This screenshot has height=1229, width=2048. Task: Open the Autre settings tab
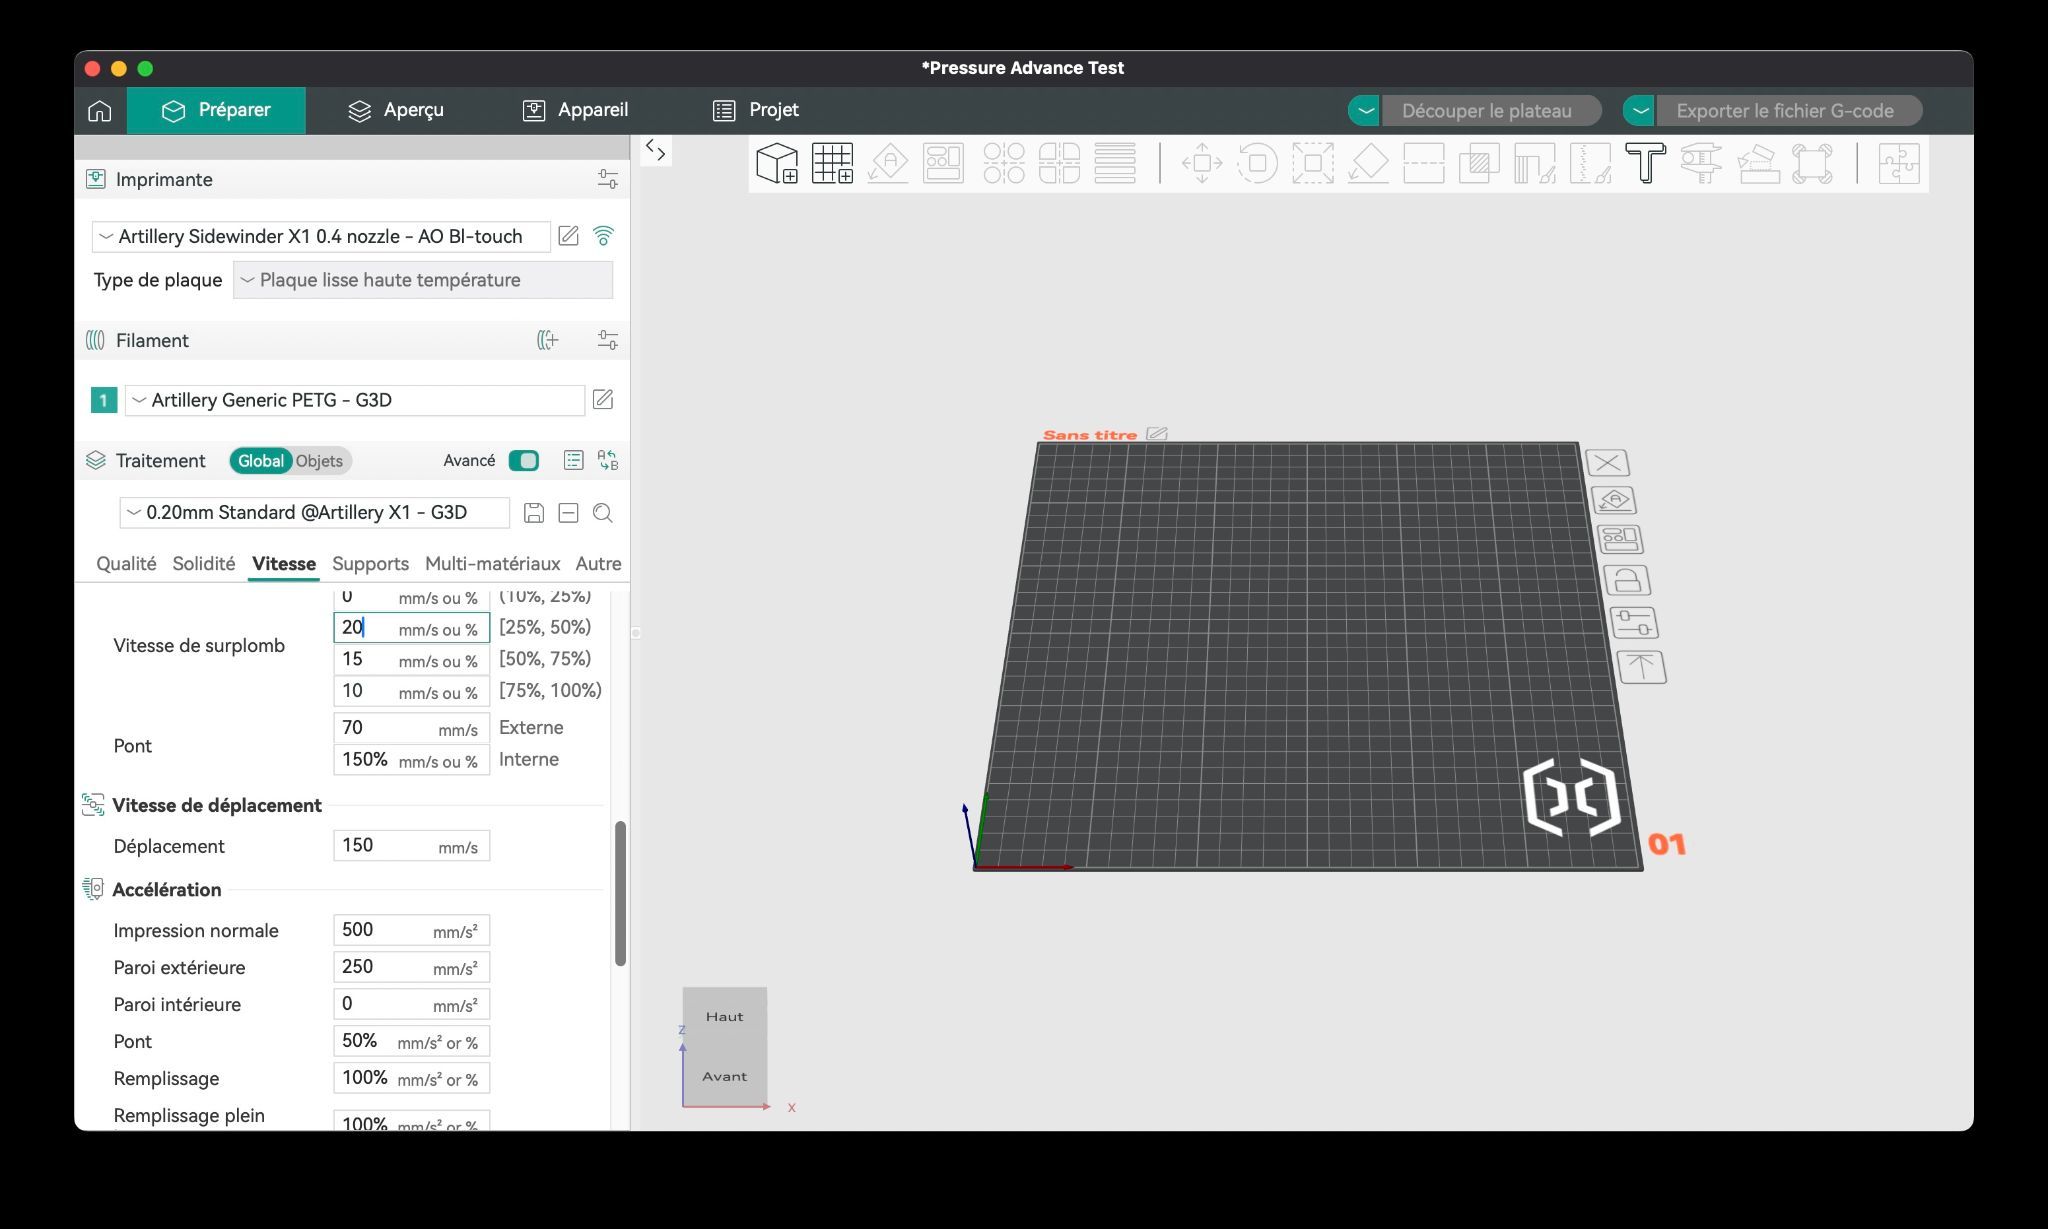click(x=598, y=564)
